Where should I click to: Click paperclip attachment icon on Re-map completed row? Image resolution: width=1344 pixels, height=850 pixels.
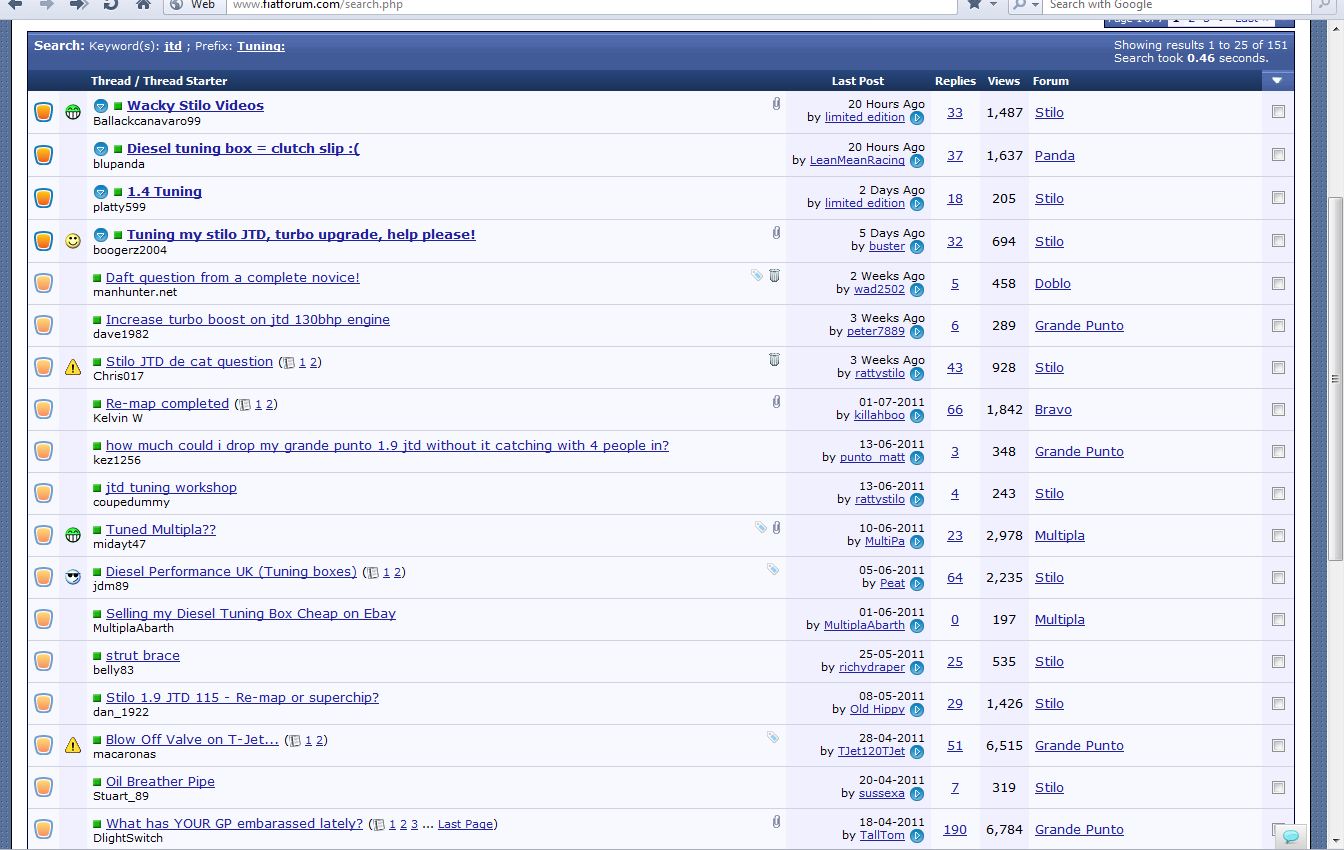click(776, 402)
